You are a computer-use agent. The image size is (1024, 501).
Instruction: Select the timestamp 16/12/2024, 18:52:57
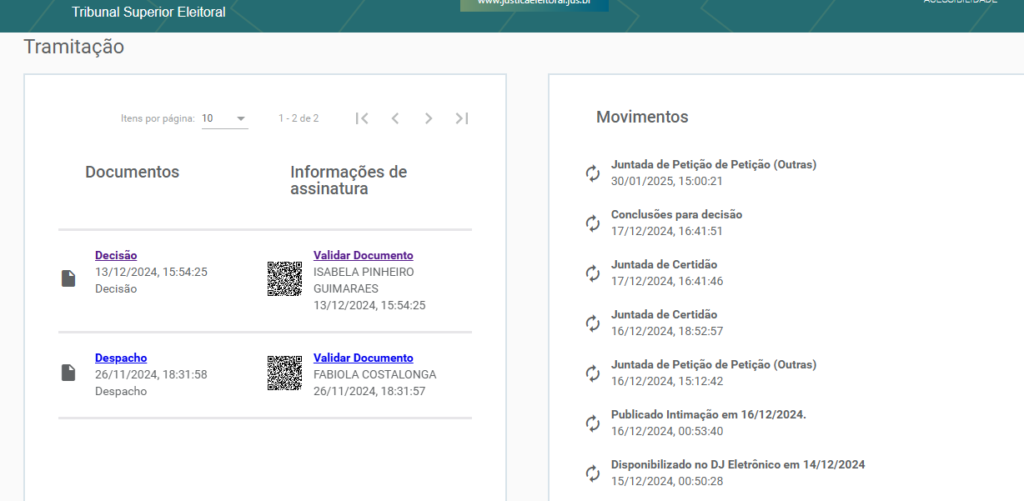[667, 331]
